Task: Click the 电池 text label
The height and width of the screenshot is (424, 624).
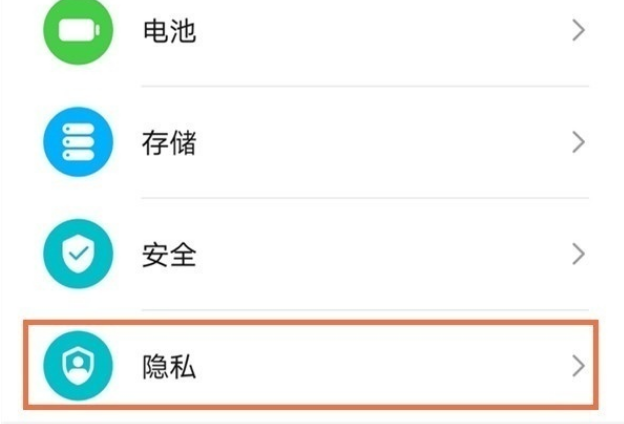Action: [168, 31]
